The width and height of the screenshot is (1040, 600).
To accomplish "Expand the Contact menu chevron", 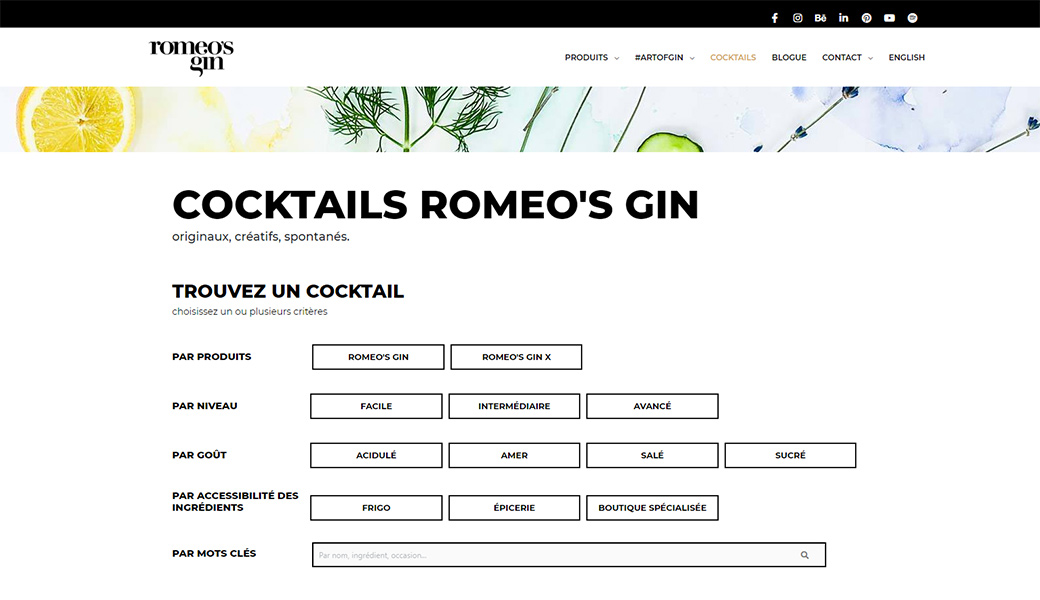I will [x=870, y=58].
